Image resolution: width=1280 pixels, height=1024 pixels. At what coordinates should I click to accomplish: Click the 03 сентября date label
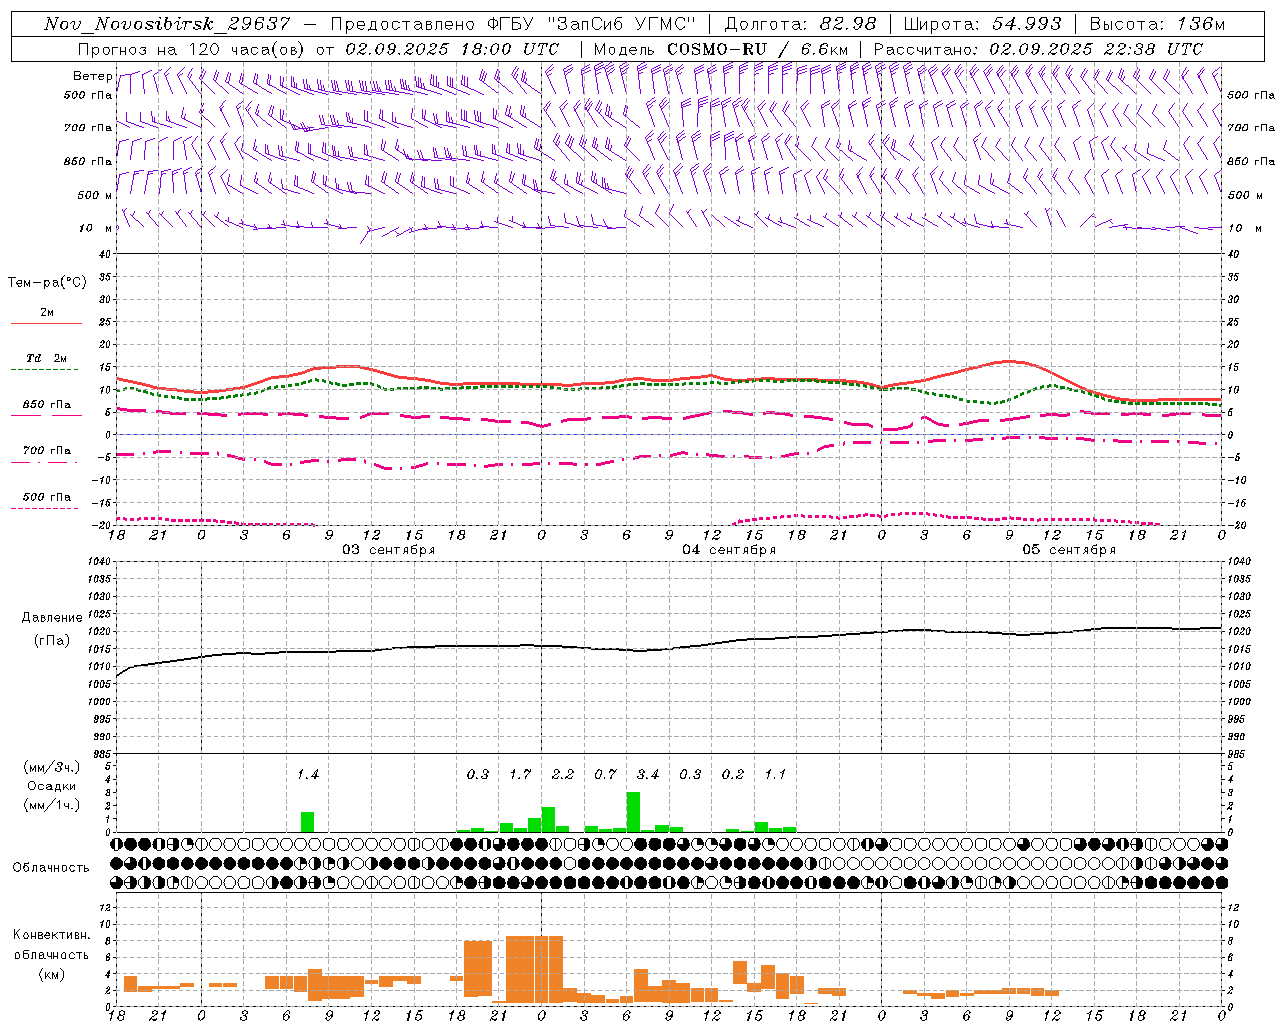(x=389, y=549)
